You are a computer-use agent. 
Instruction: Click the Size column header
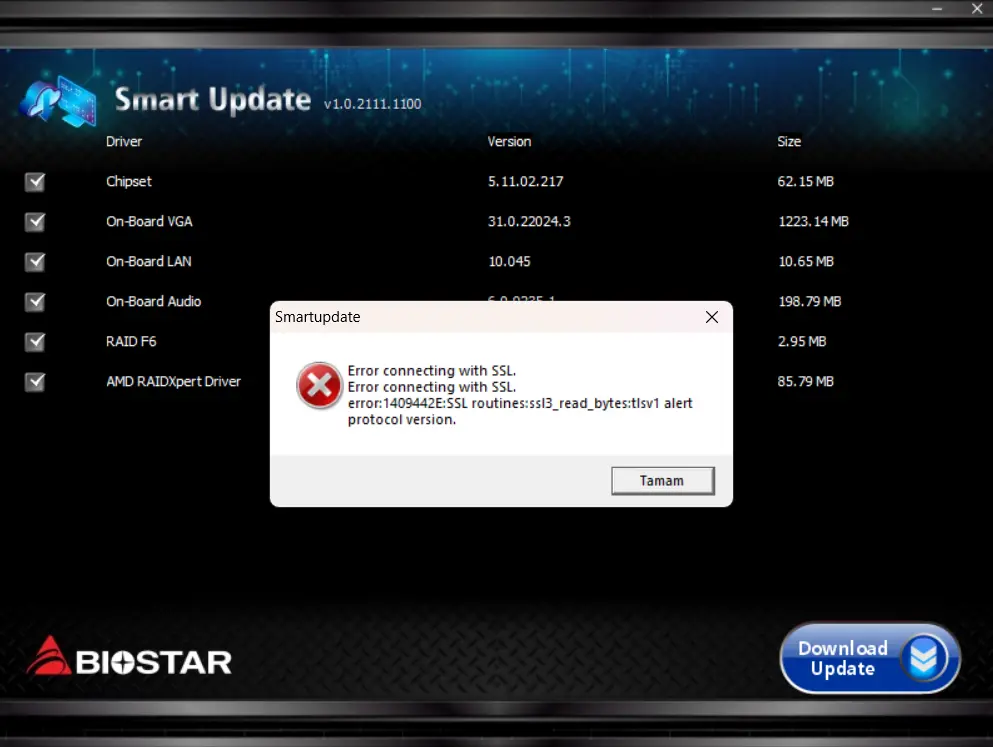789,142
